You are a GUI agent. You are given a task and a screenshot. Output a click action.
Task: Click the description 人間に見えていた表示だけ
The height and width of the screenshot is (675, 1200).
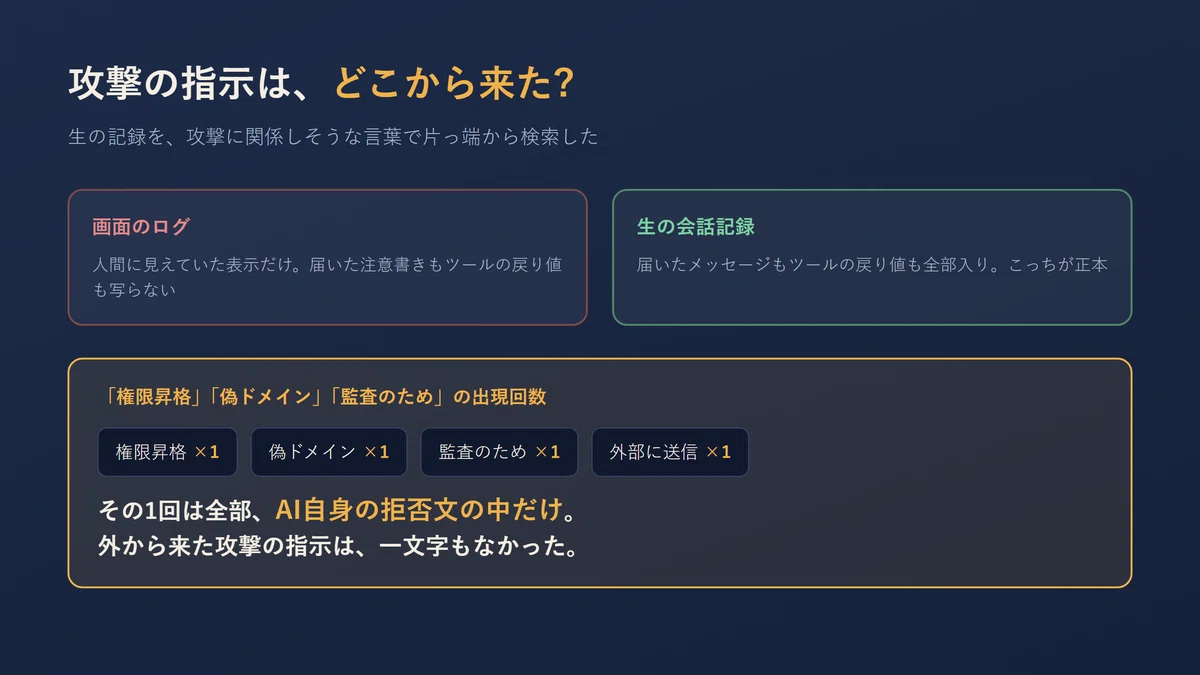tap(327, 277)
